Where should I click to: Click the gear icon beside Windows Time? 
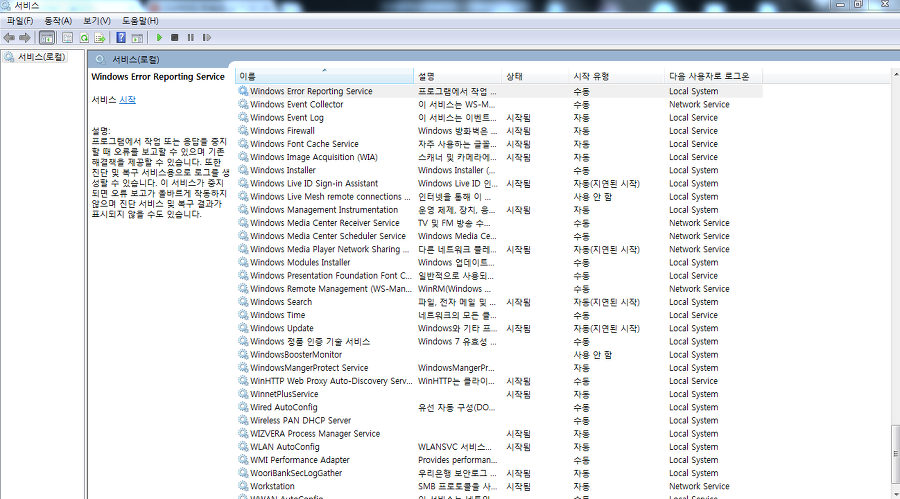coord(243,315)
